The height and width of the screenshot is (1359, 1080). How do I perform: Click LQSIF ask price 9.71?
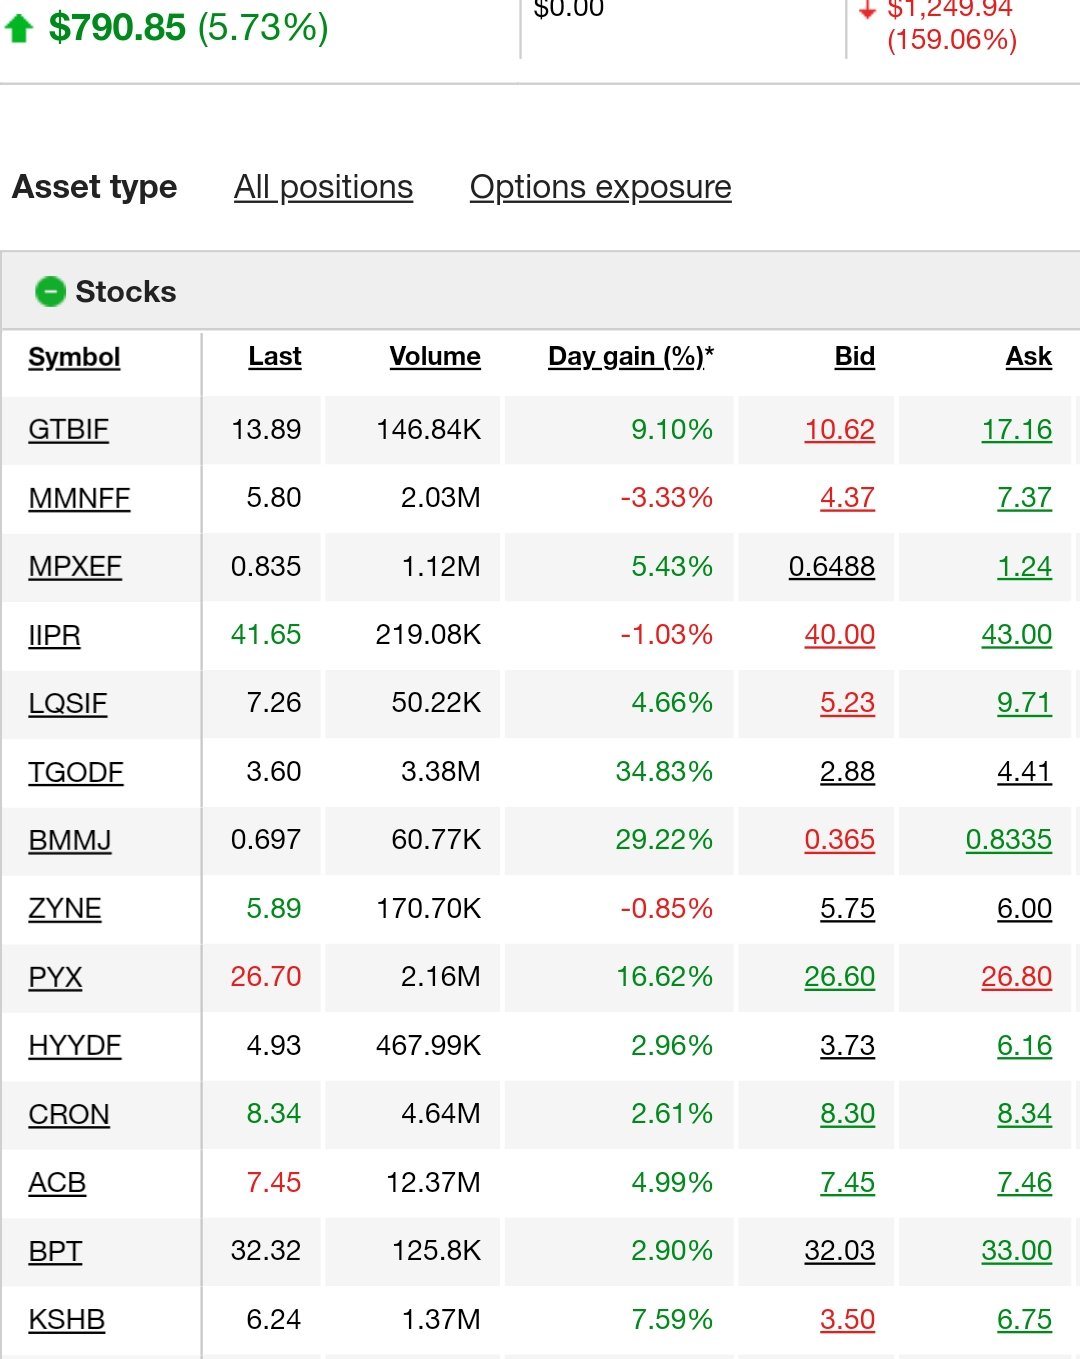(1025, 703)
